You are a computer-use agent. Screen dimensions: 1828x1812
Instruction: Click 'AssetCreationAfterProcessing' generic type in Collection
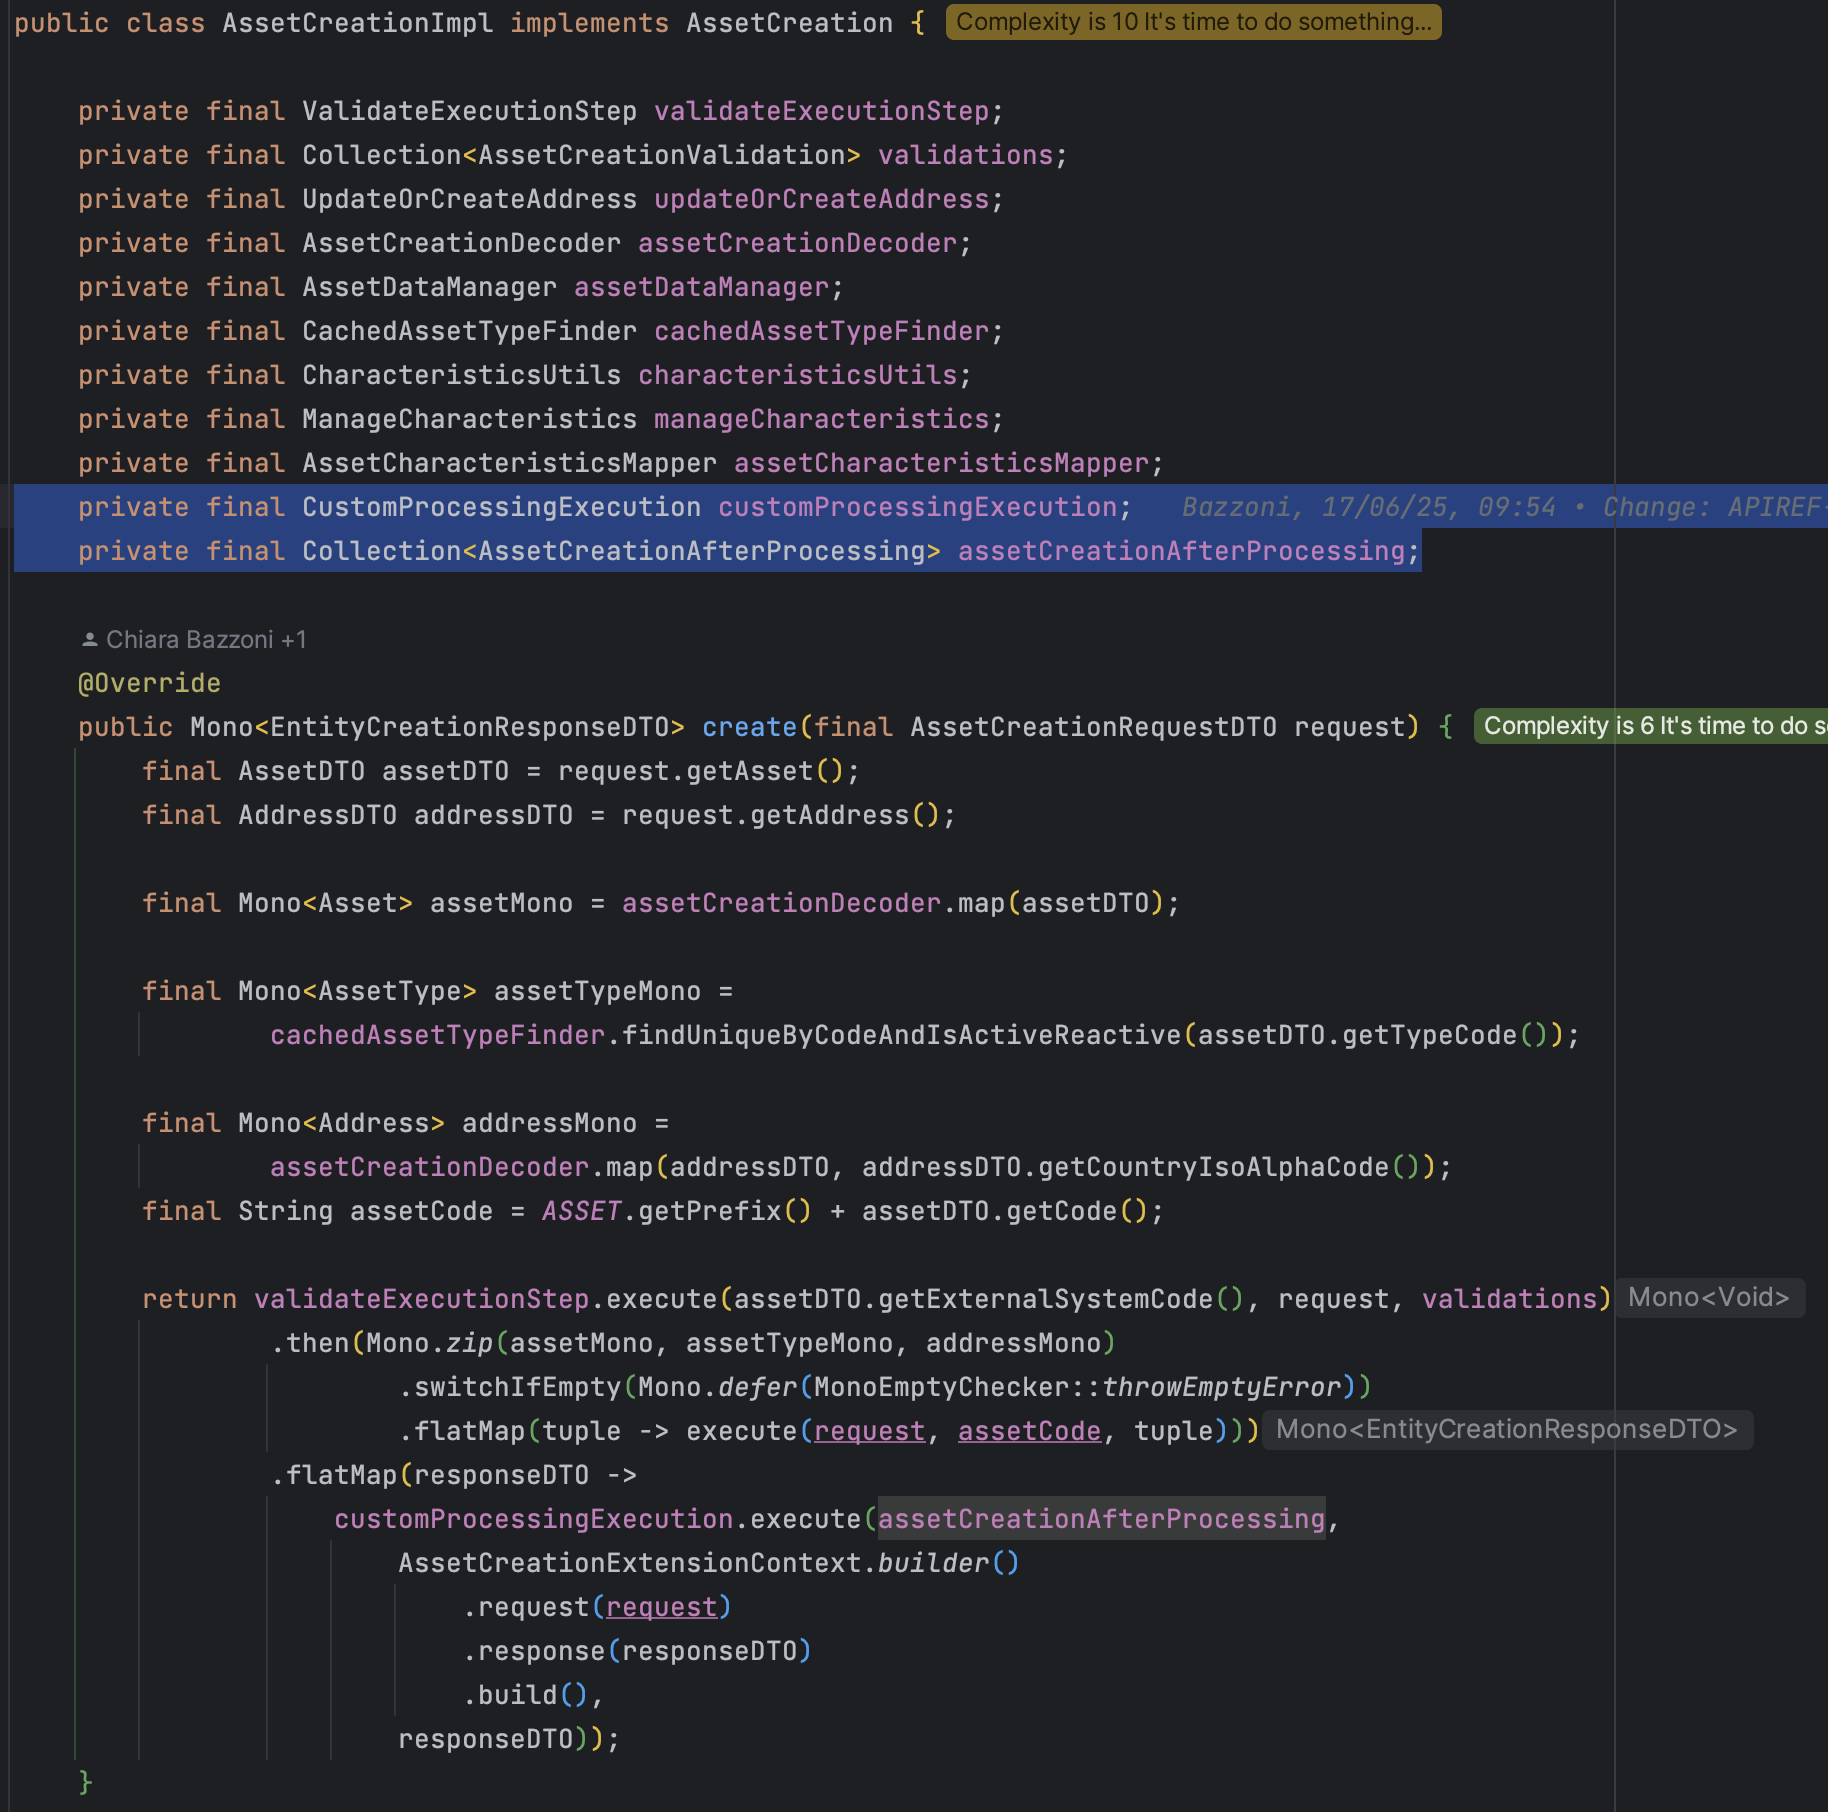701,551
